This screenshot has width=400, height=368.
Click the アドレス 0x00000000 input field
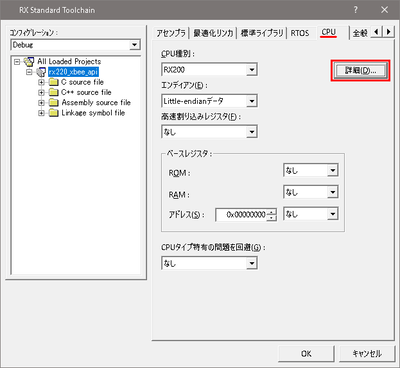(242, 215)
